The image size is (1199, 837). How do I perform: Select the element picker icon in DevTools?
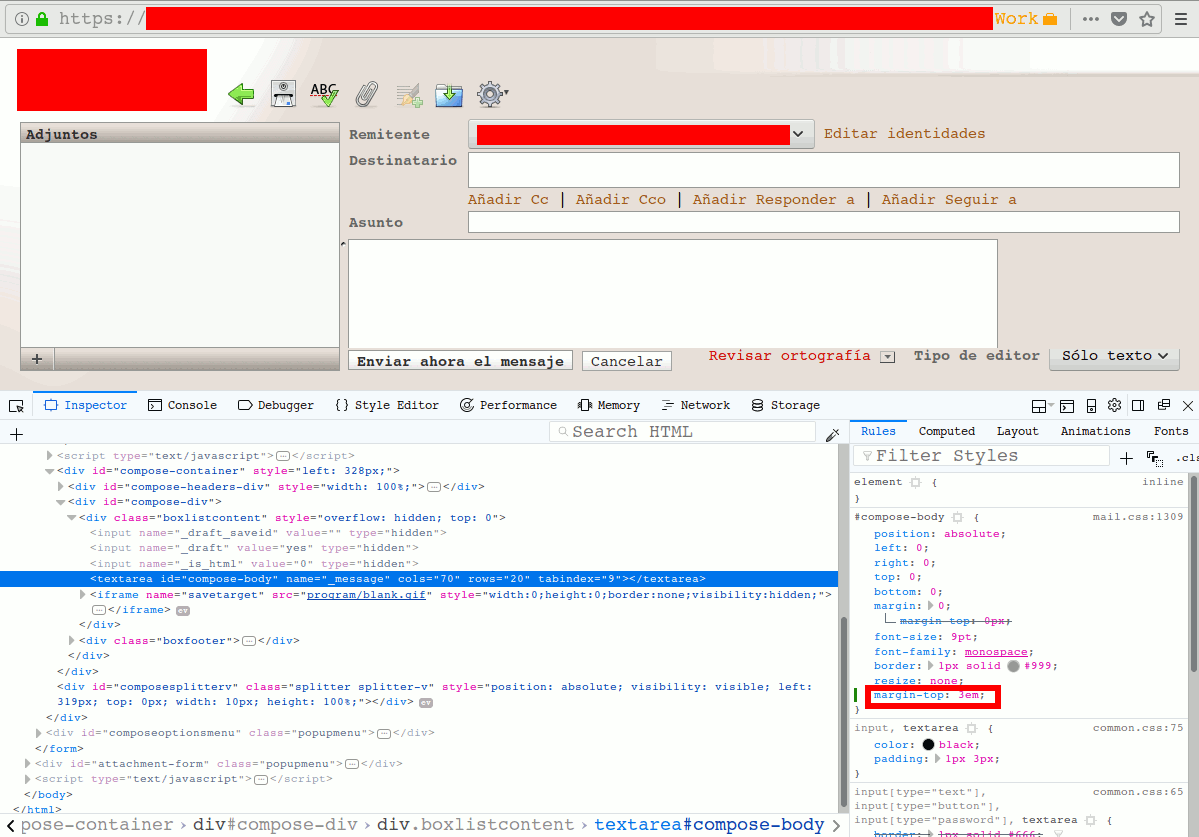tap(15, 405)
